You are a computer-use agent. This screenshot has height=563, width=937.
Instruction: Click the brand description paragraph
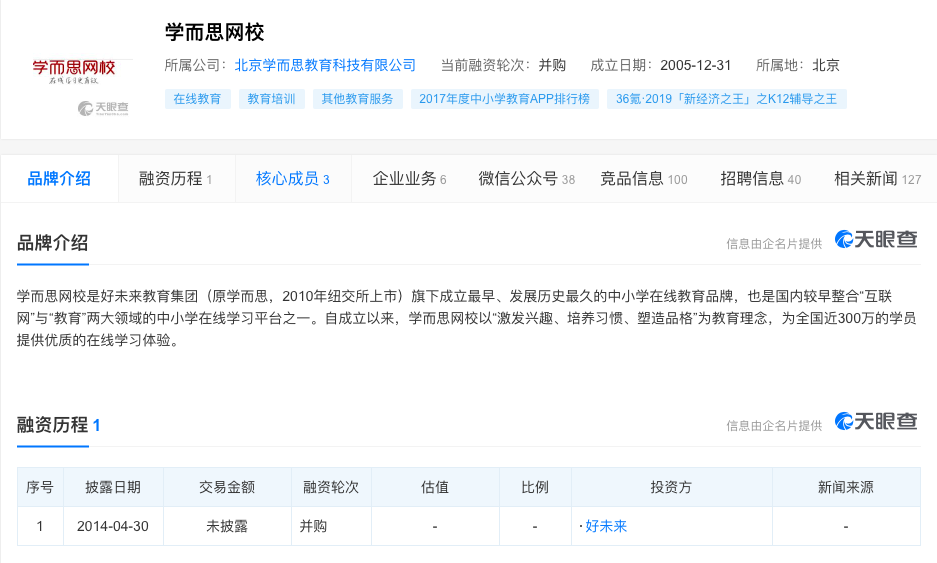pyautogui.click(x=467, y=318)
